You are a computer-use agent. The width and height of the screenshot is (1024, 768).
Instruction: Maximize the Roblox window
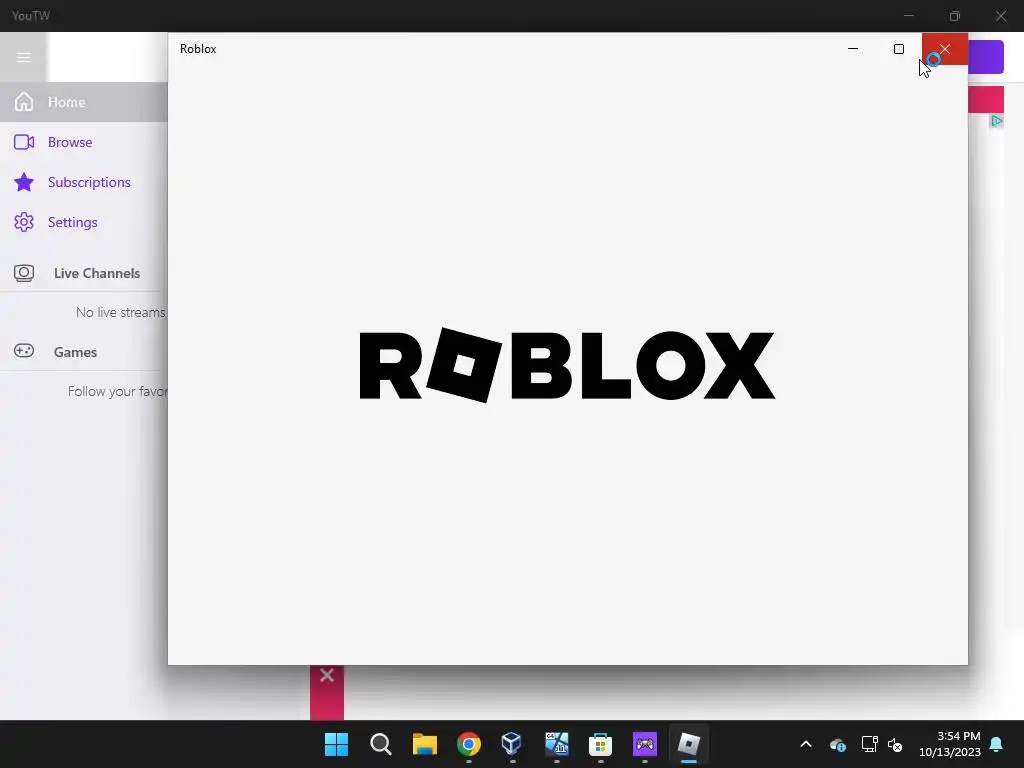[x=899, y=49]
